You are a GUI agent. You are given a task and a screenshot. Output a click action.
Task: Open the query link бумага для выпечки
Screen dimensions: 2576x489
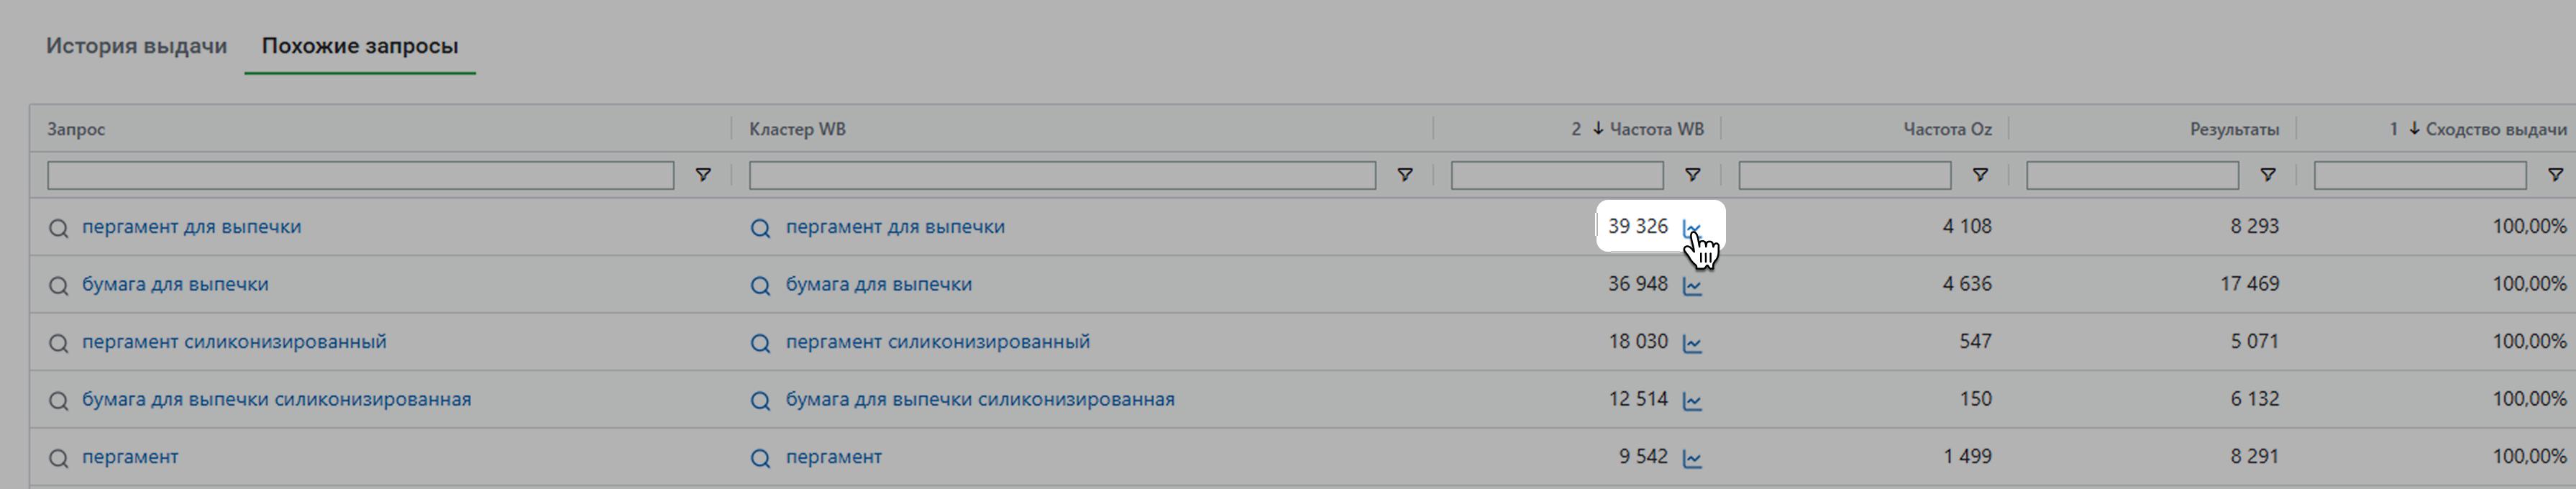(175, 284)
